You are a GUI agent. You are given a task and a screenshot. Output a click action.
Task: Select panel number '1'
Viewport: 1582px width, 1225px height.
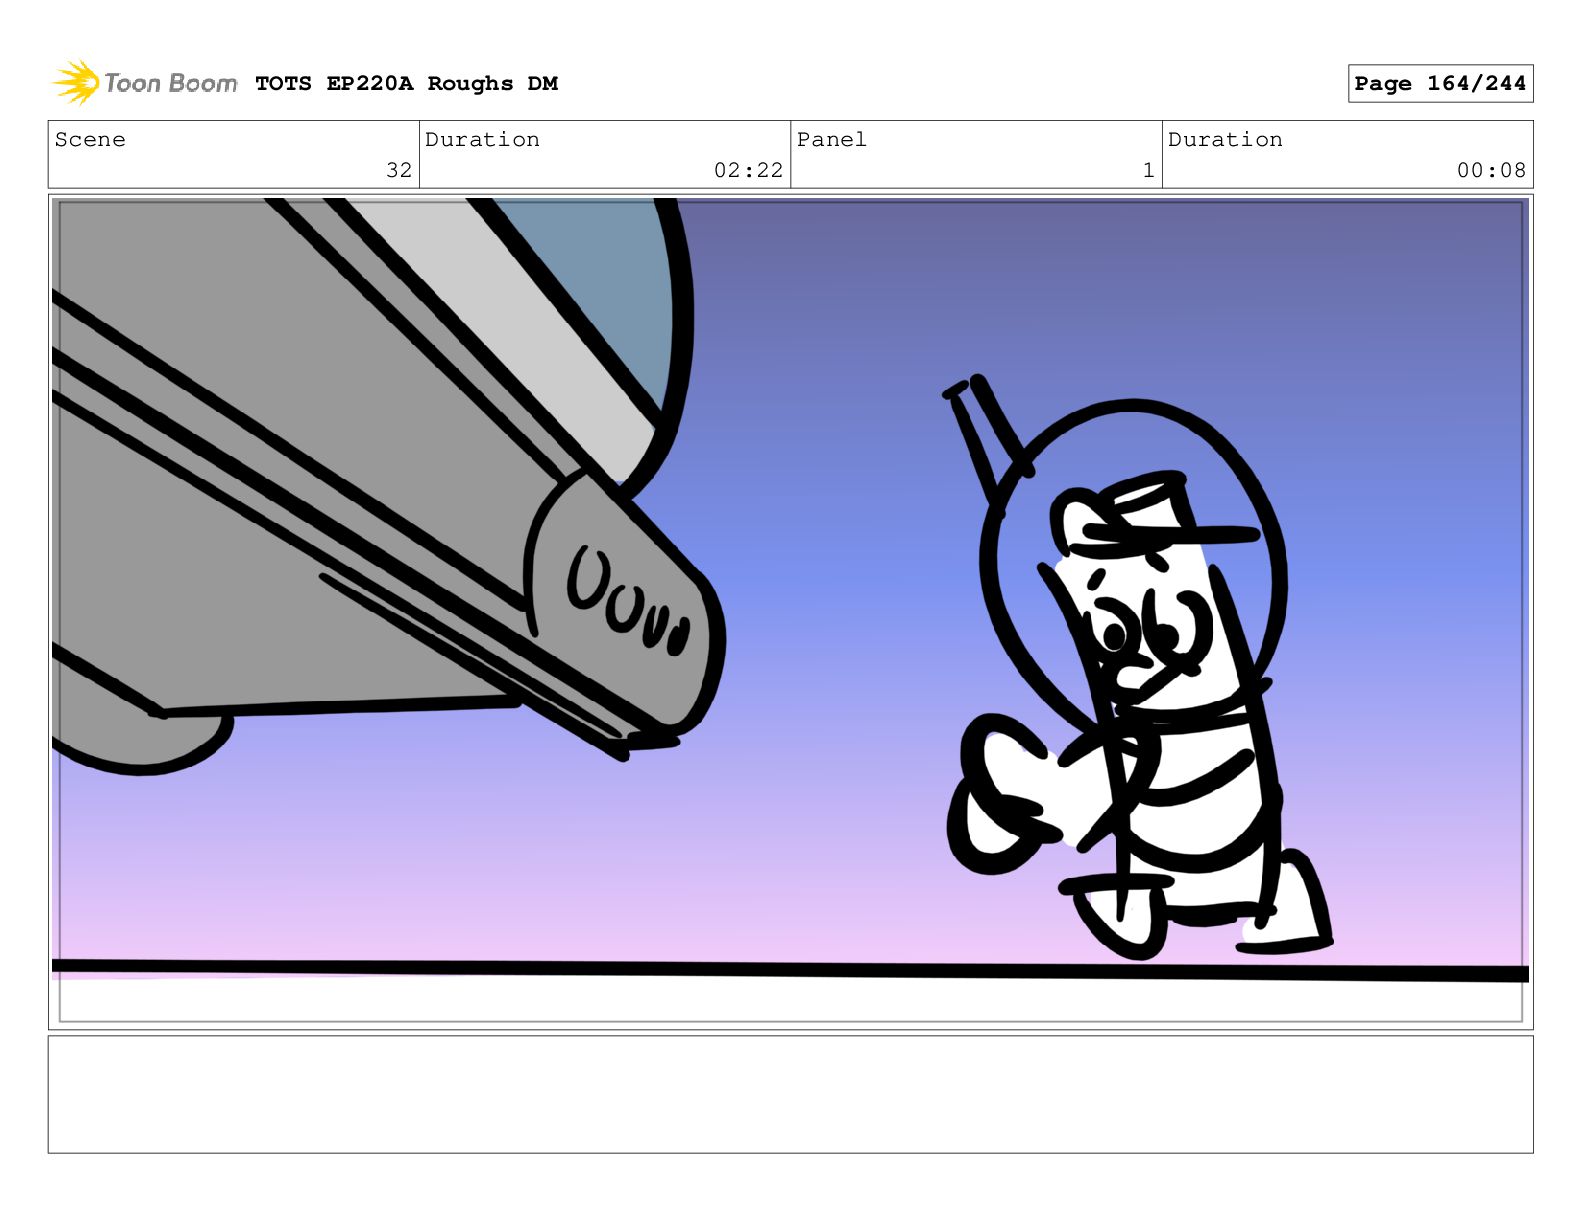point(1148,170)
